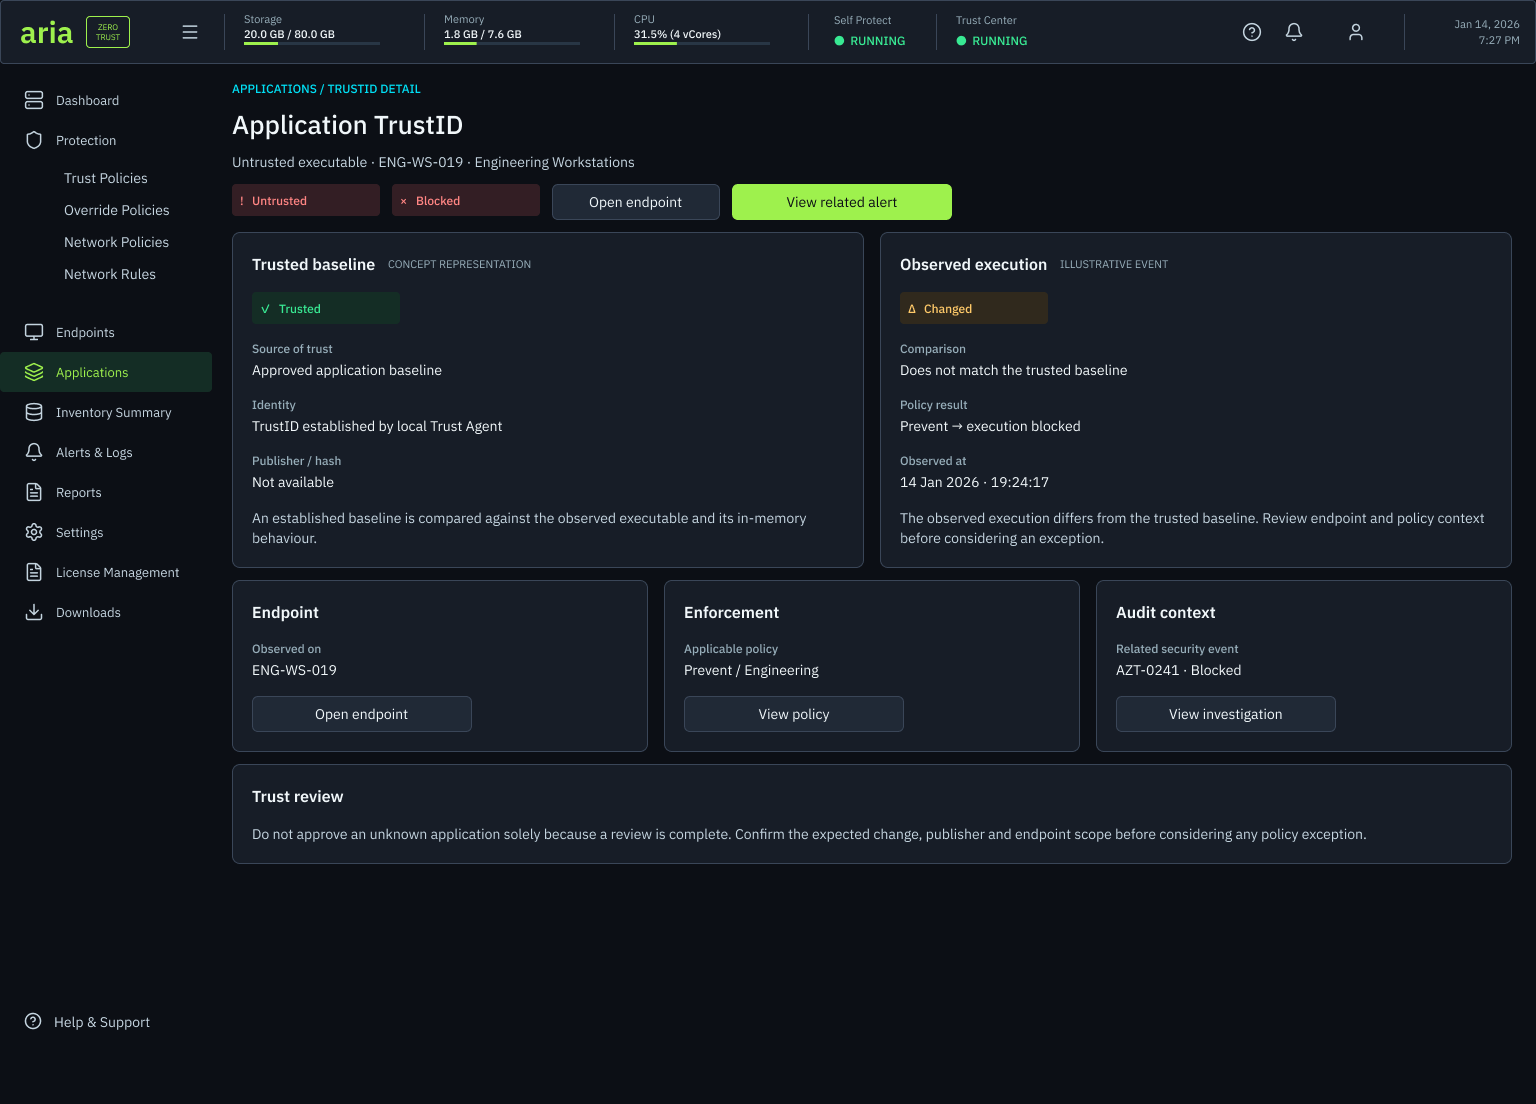
Task: Click the Endpoints monitor icon
Action: point(34,332)
